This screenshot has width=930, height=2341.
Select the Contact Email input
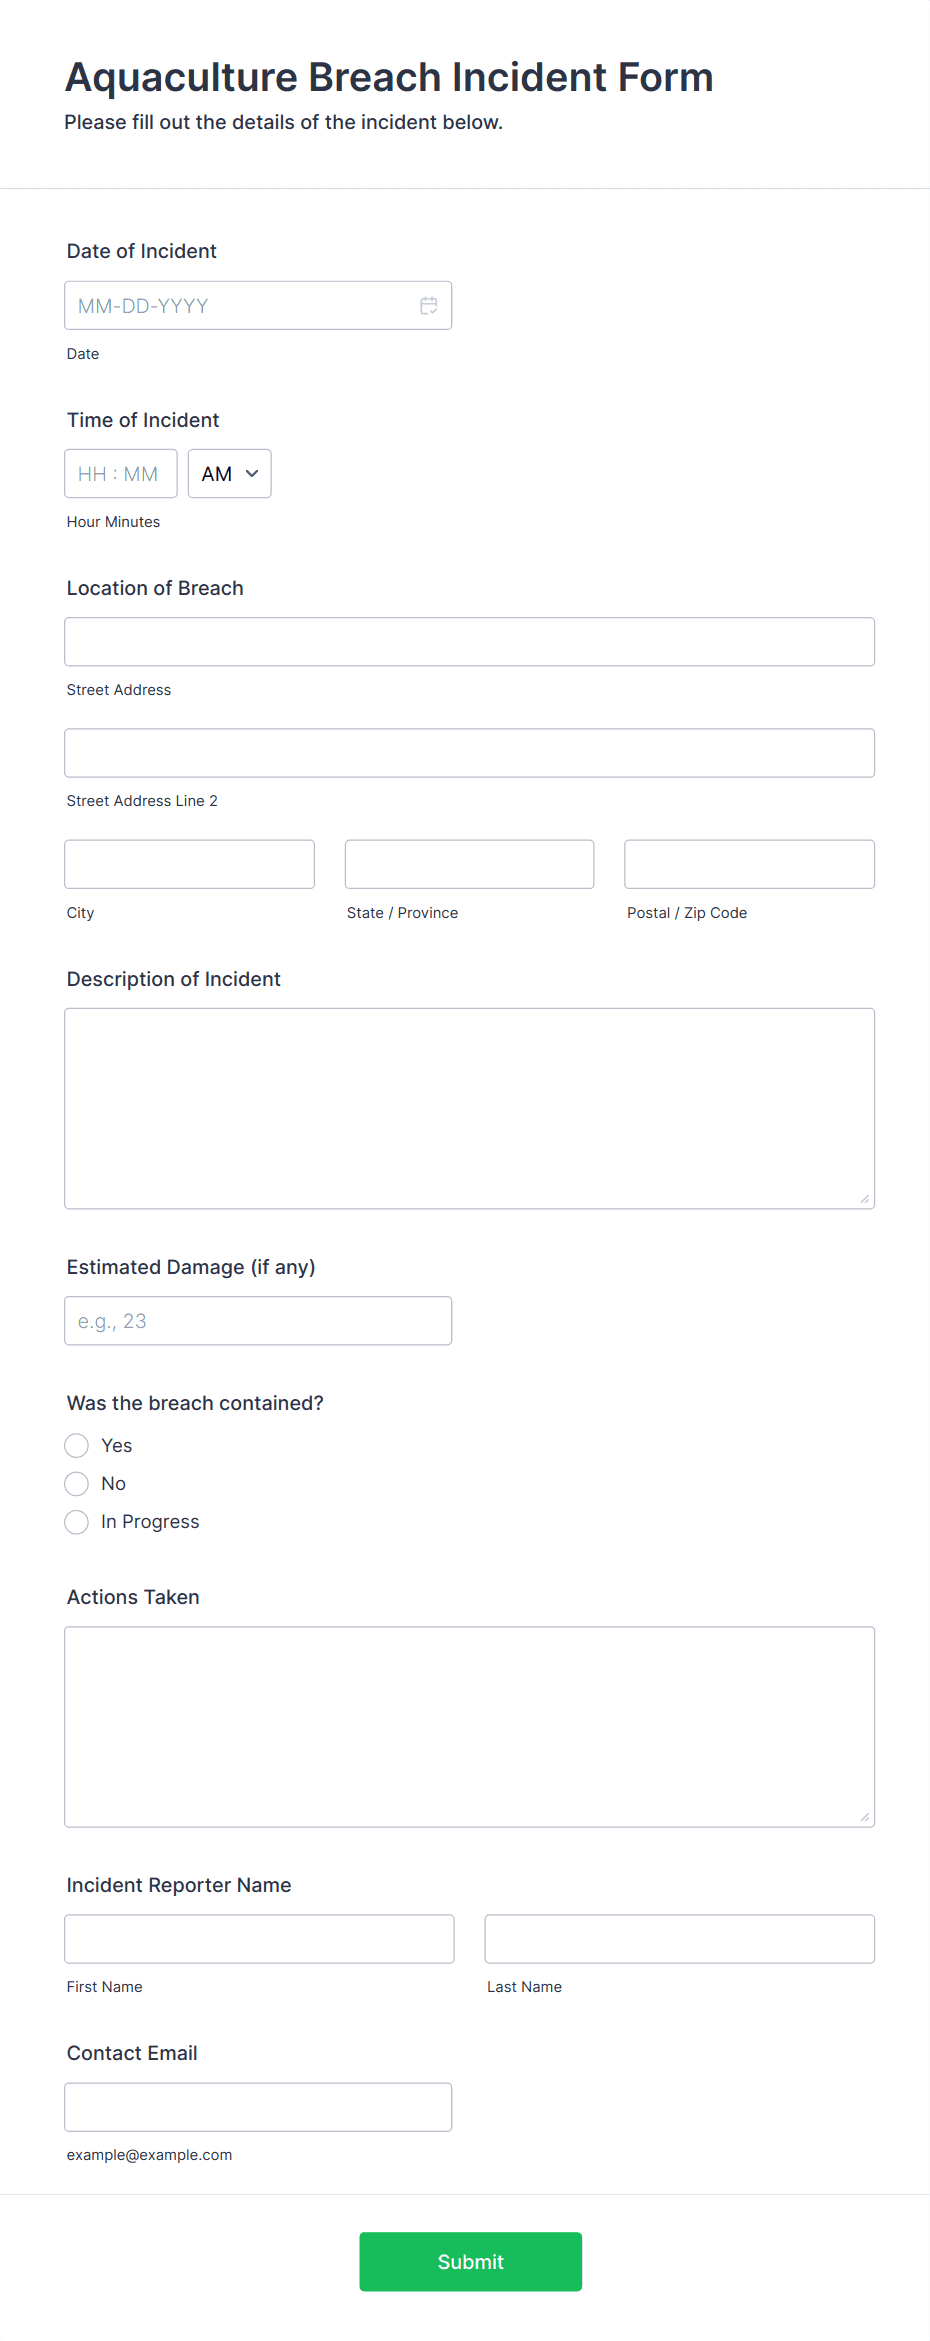tap(258, 2106)
